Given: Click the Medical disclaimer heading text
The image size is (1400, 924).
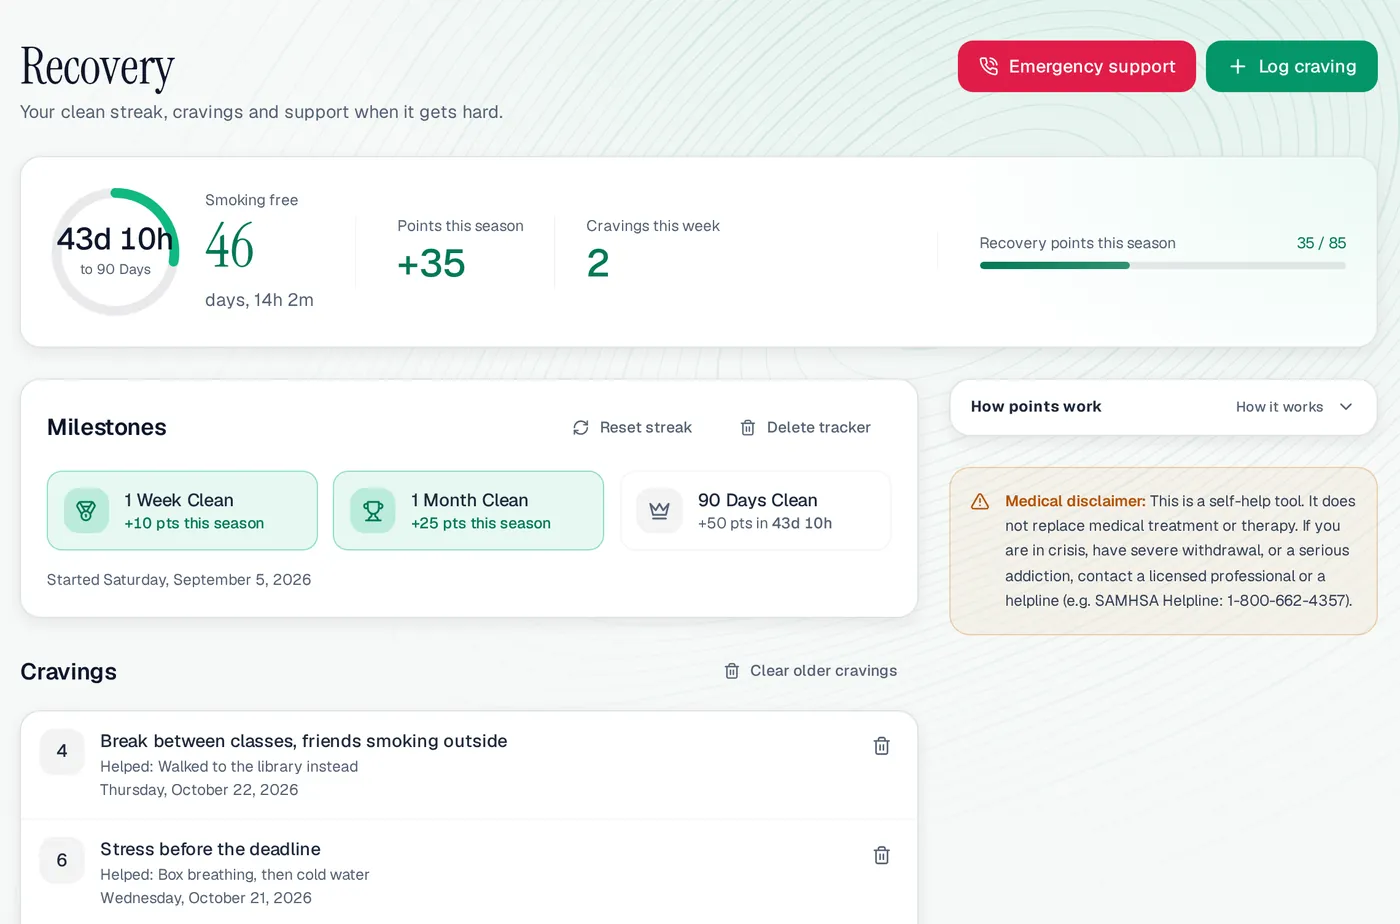Looking at the screenshot, I should coord(1075,501).
